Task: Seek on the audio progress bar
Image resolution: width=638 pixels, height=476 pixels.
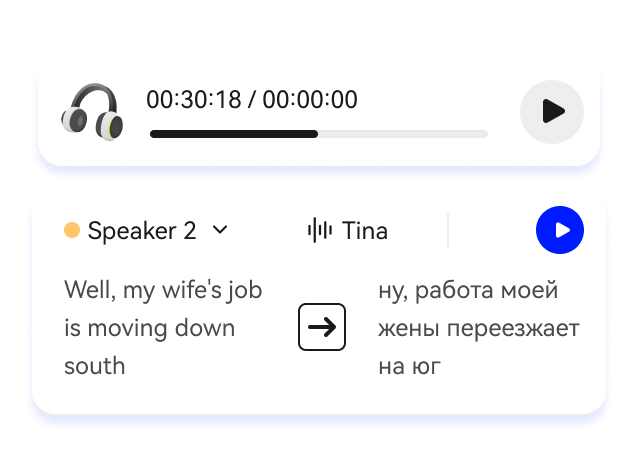Action: (x=319, y=134)
